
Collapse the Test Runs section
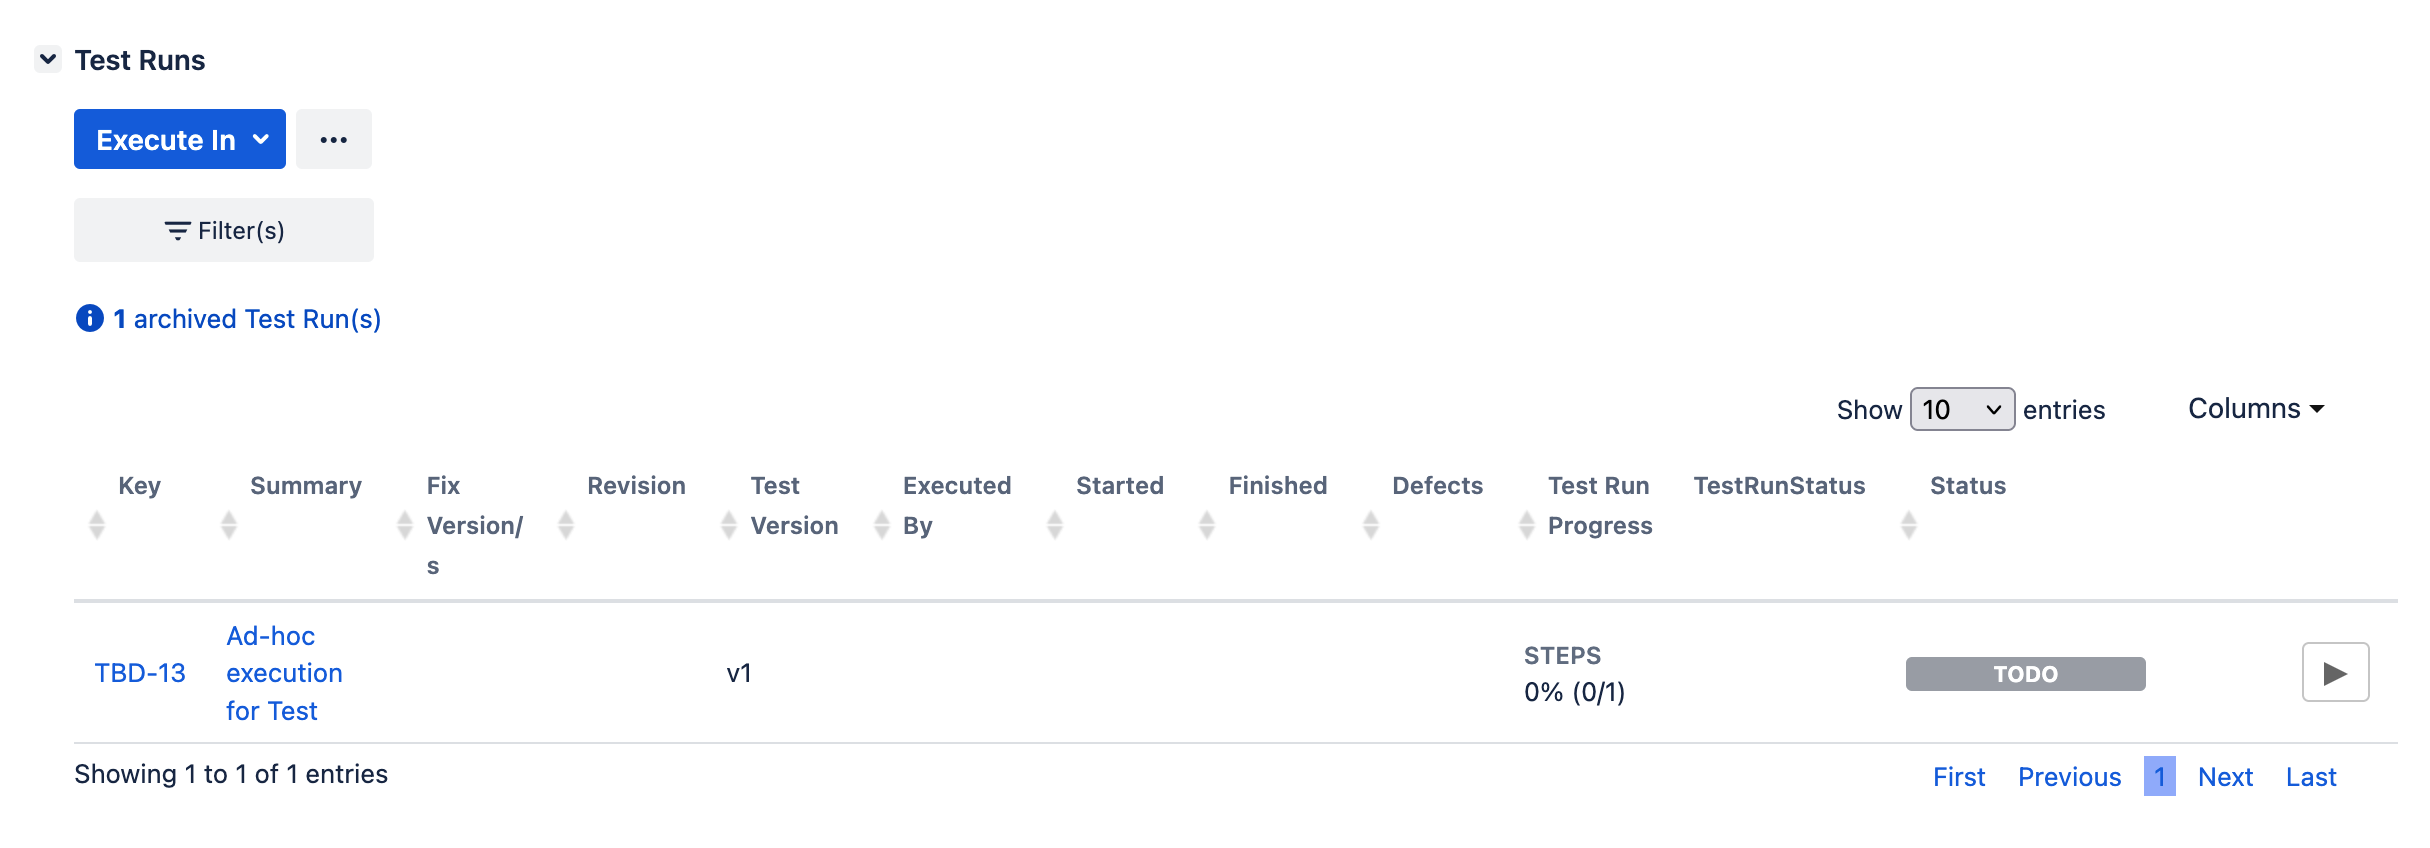[48, 59]
